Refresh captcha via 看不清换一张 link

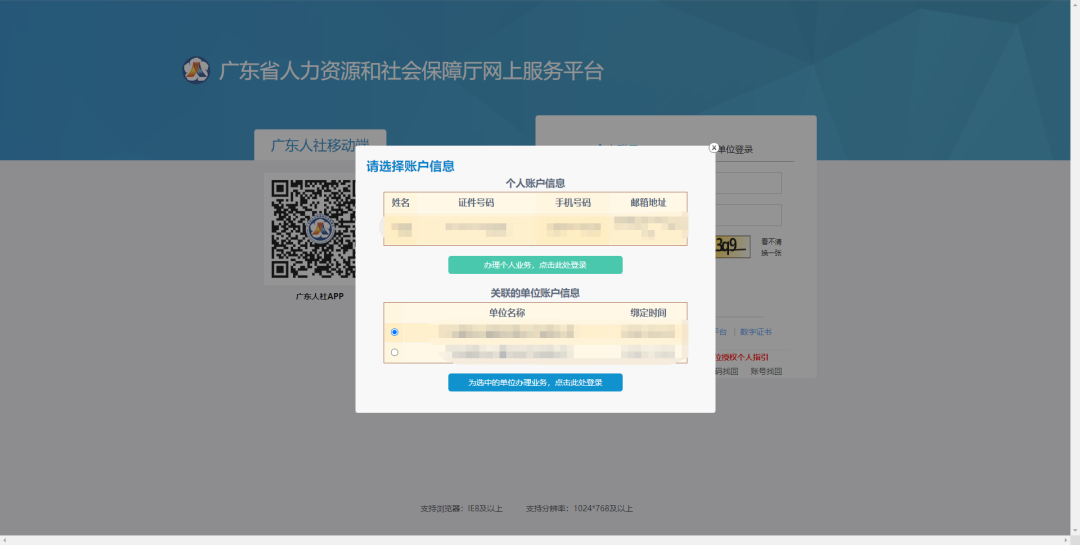tap(771, 247)
